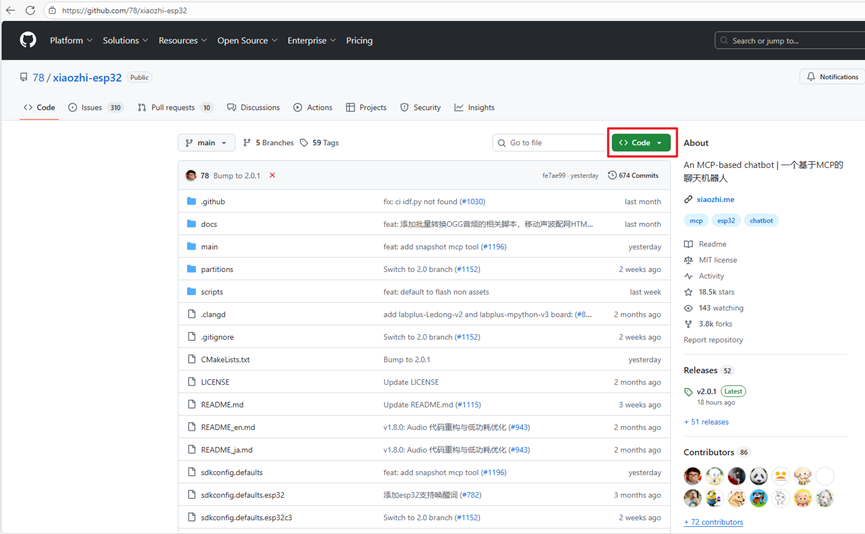Click the link icon beside xiaozhi.me
This screenshot has width=865, height=534.
point(688,199)
